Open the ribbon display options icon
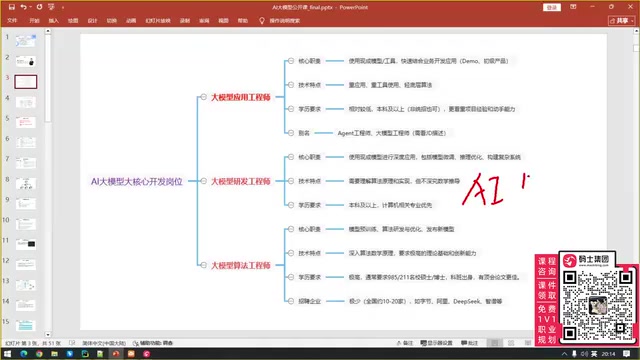This screenshot has height=360, width=640. point(573,7)
